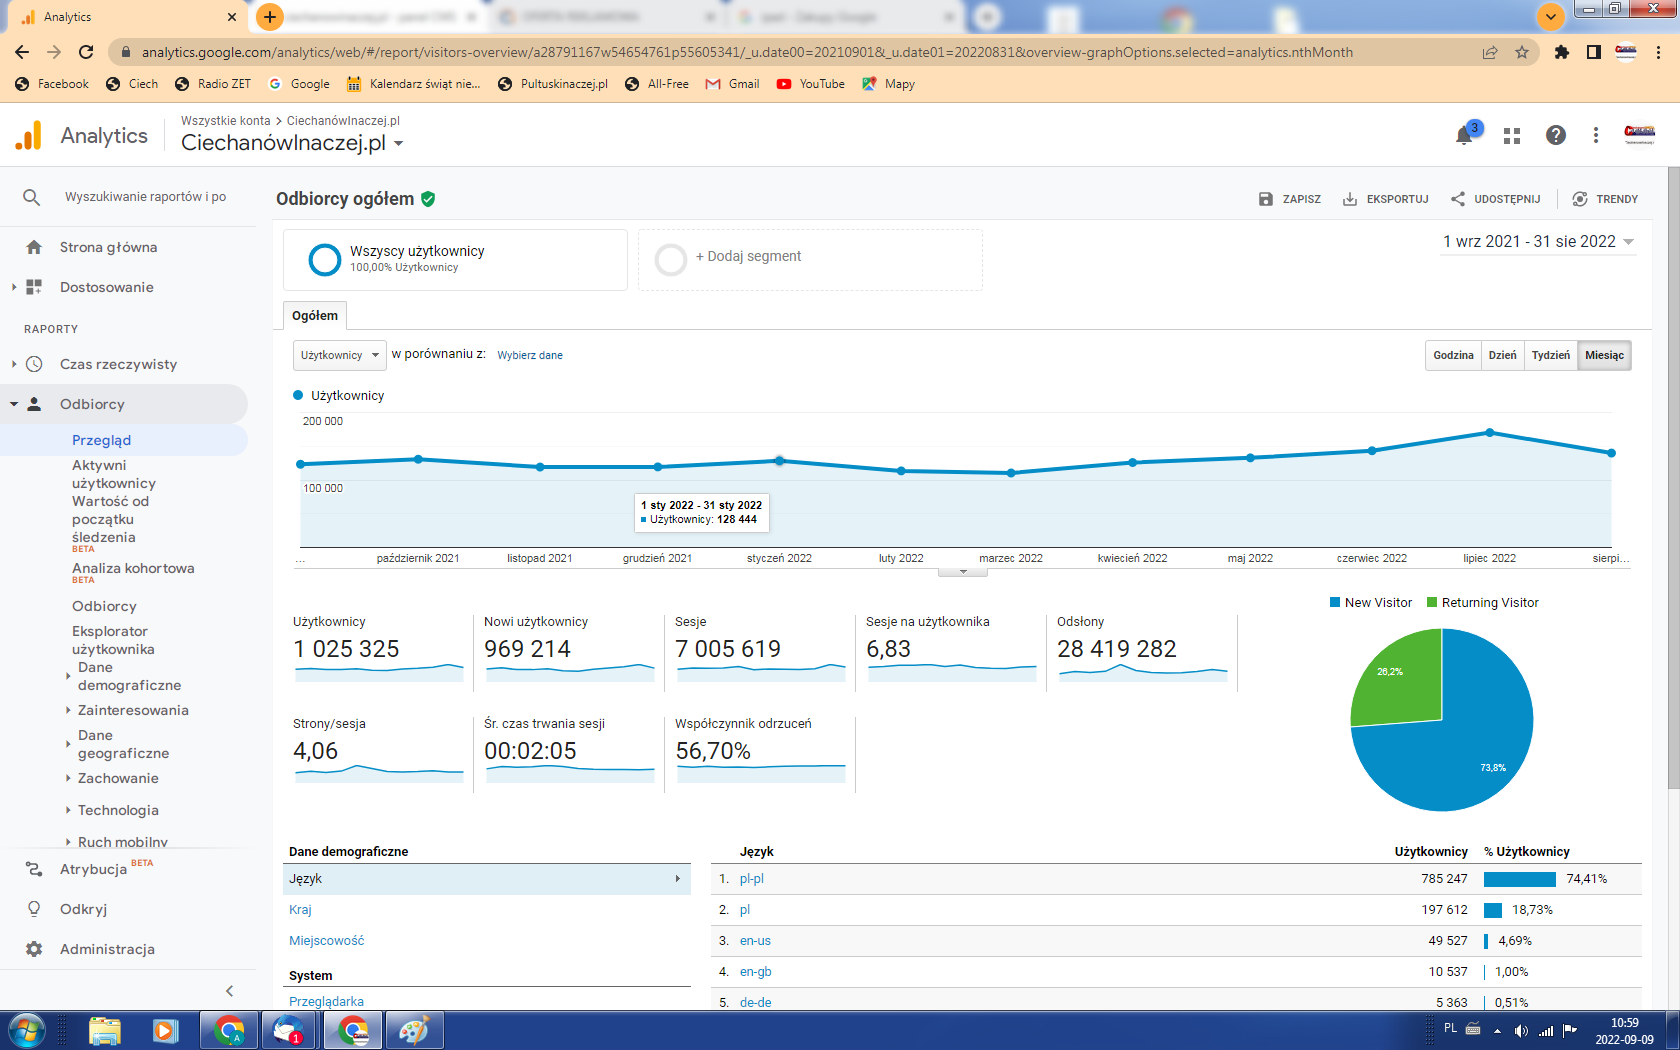
Task: Collapse the left sidebar with arrow
Action: coord(229,991)
